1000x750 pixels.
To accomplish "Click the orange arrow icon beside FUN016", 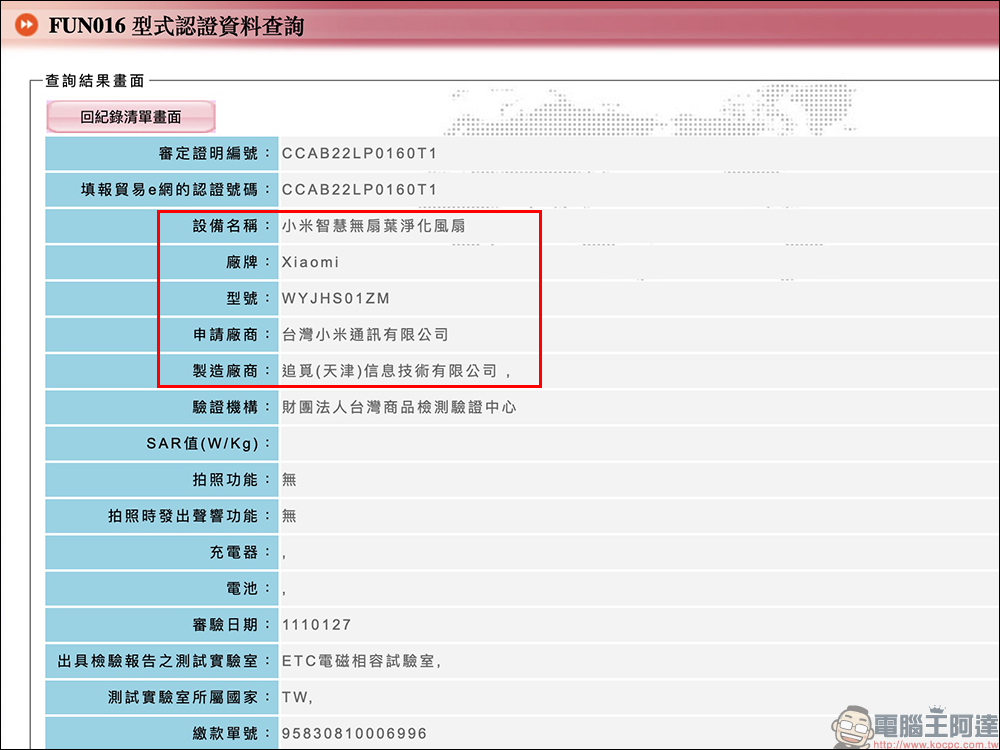I will pyautogui.click(x=27, y=26).
